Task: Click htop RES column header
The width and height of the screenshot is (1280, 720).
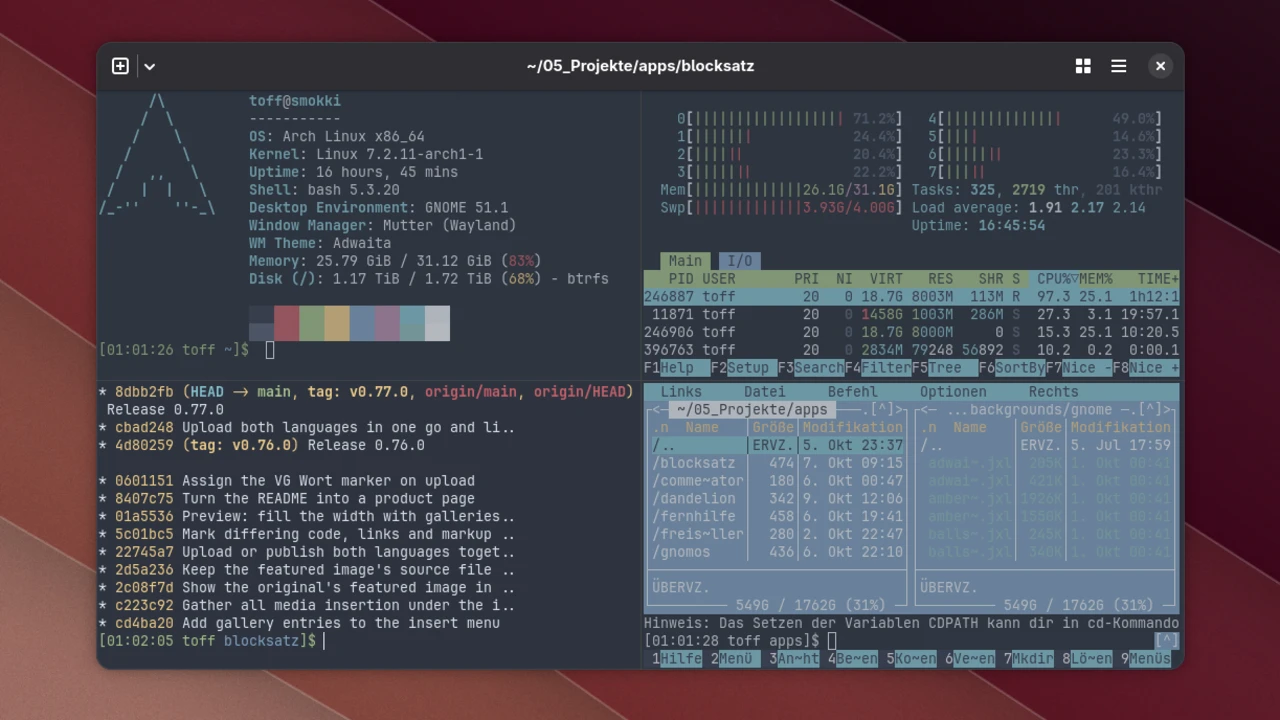Action: (940, 279)
